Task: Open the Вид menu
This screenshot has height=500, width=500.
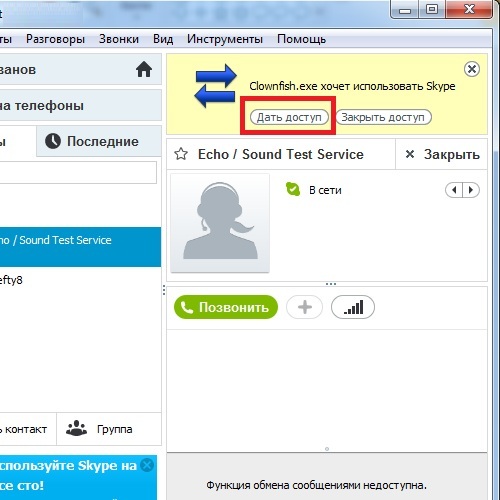Action: (163, 39)
